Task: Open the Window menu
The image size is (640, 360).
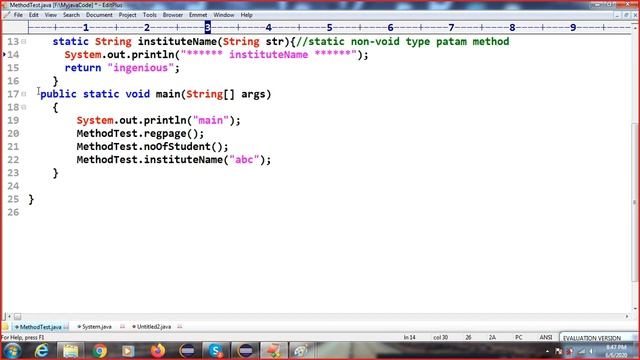Action: pyautogui.click(x=224, y=15)
